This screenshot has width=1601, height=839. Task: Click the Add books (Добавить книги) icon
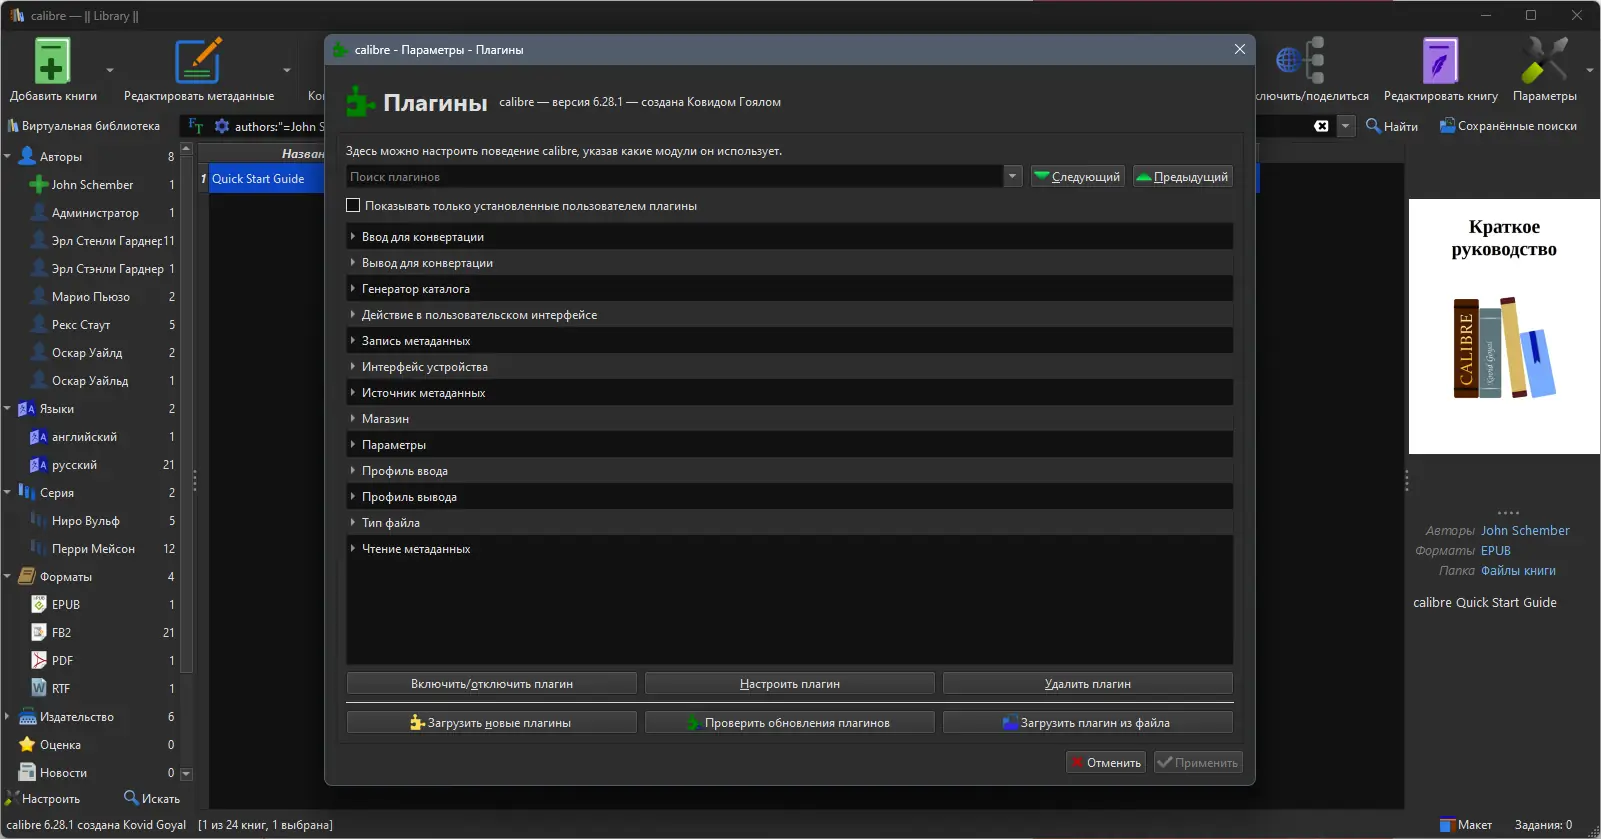coord(52,61)
